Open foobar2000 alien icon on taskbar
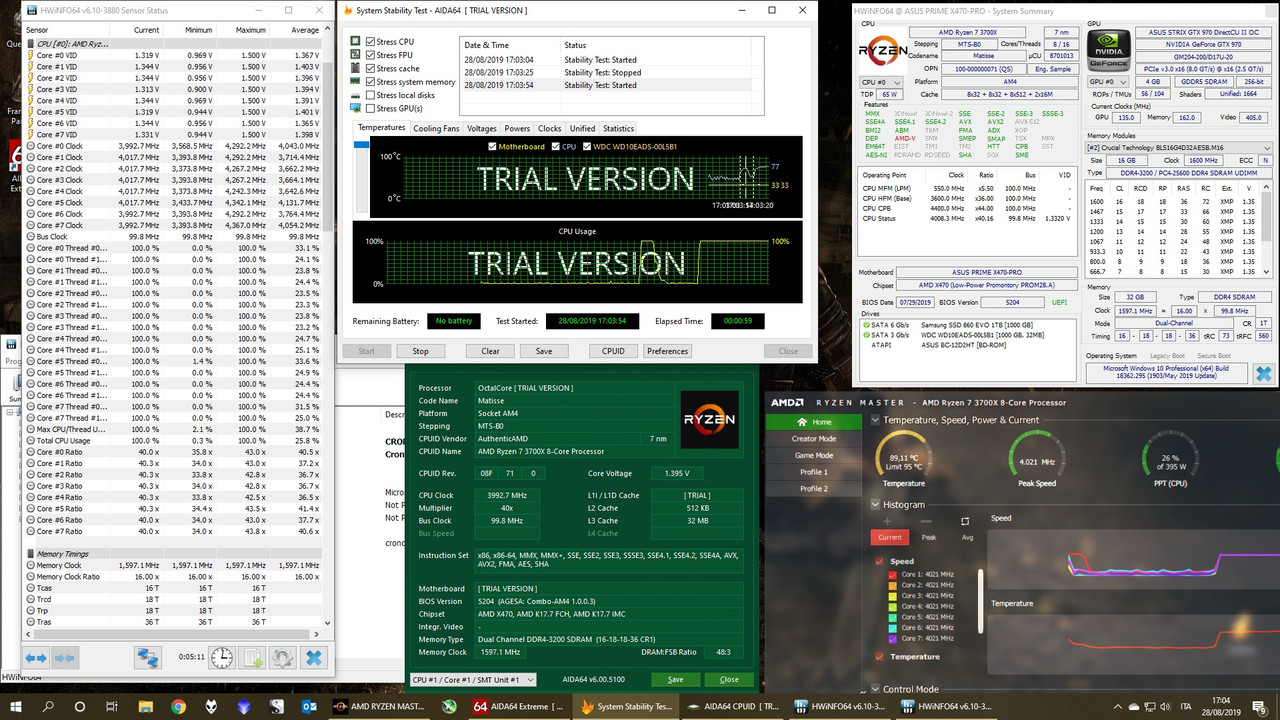The height and width of the screenshot is (720, 1280). [x=211, y=706]
